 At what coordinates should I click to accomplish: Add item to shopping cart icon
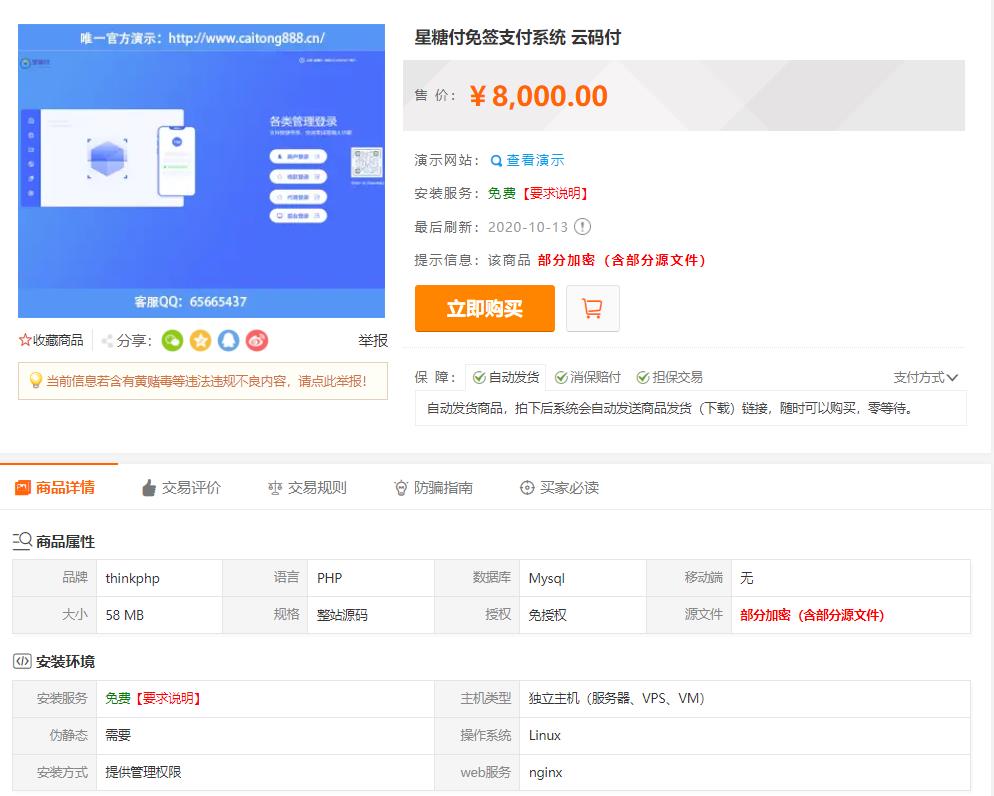click(592, 309)
